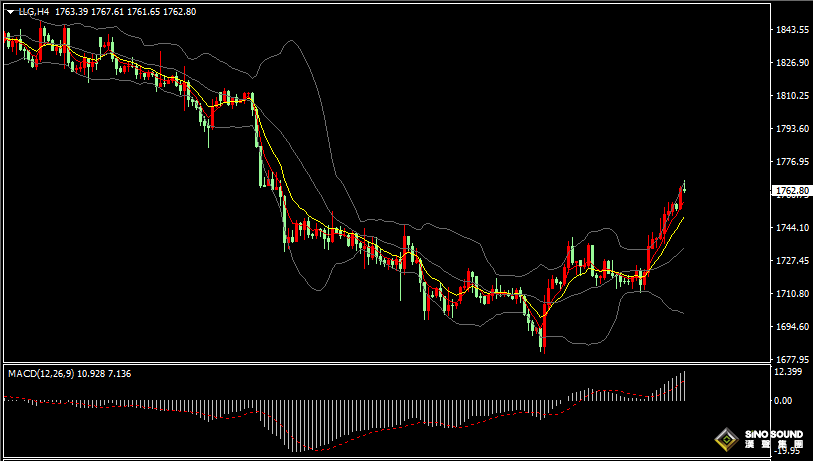Click the 0.00 MACD scale label
813x461 pixels.
click(783, 401)
